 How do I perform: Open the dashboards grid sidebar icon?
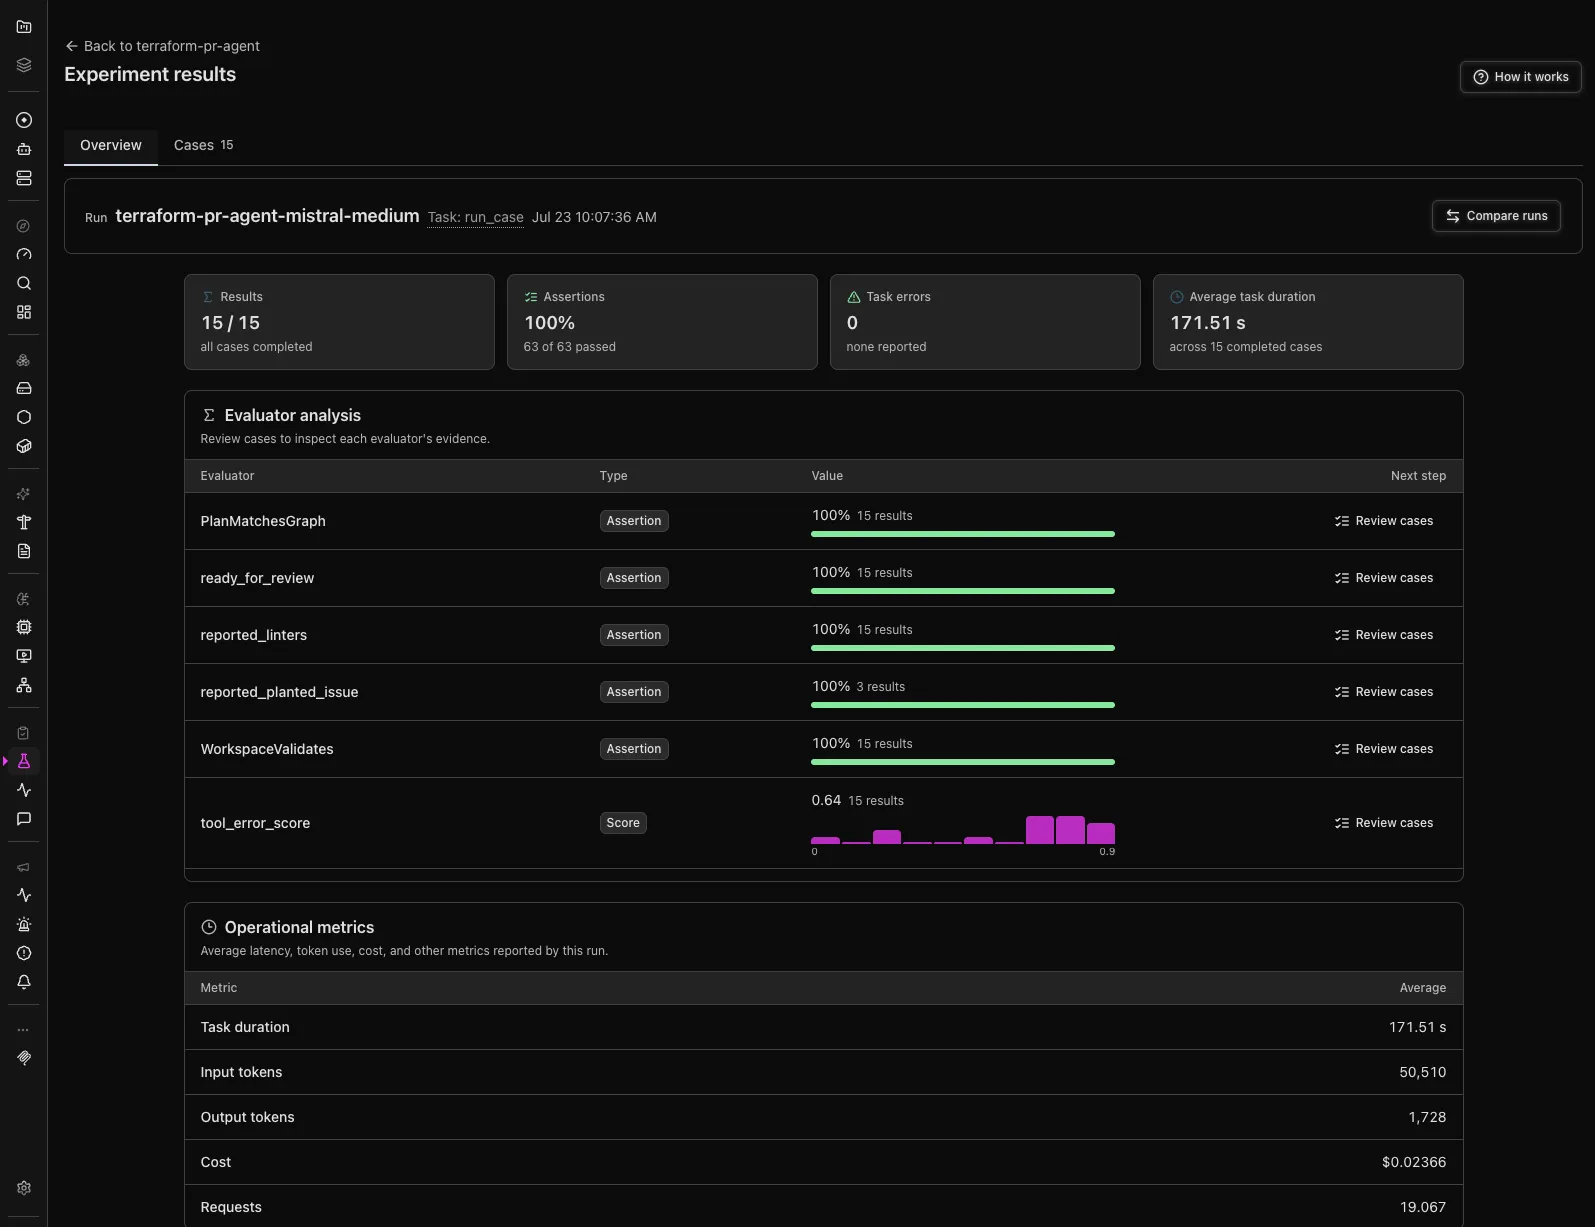(24, 312)
